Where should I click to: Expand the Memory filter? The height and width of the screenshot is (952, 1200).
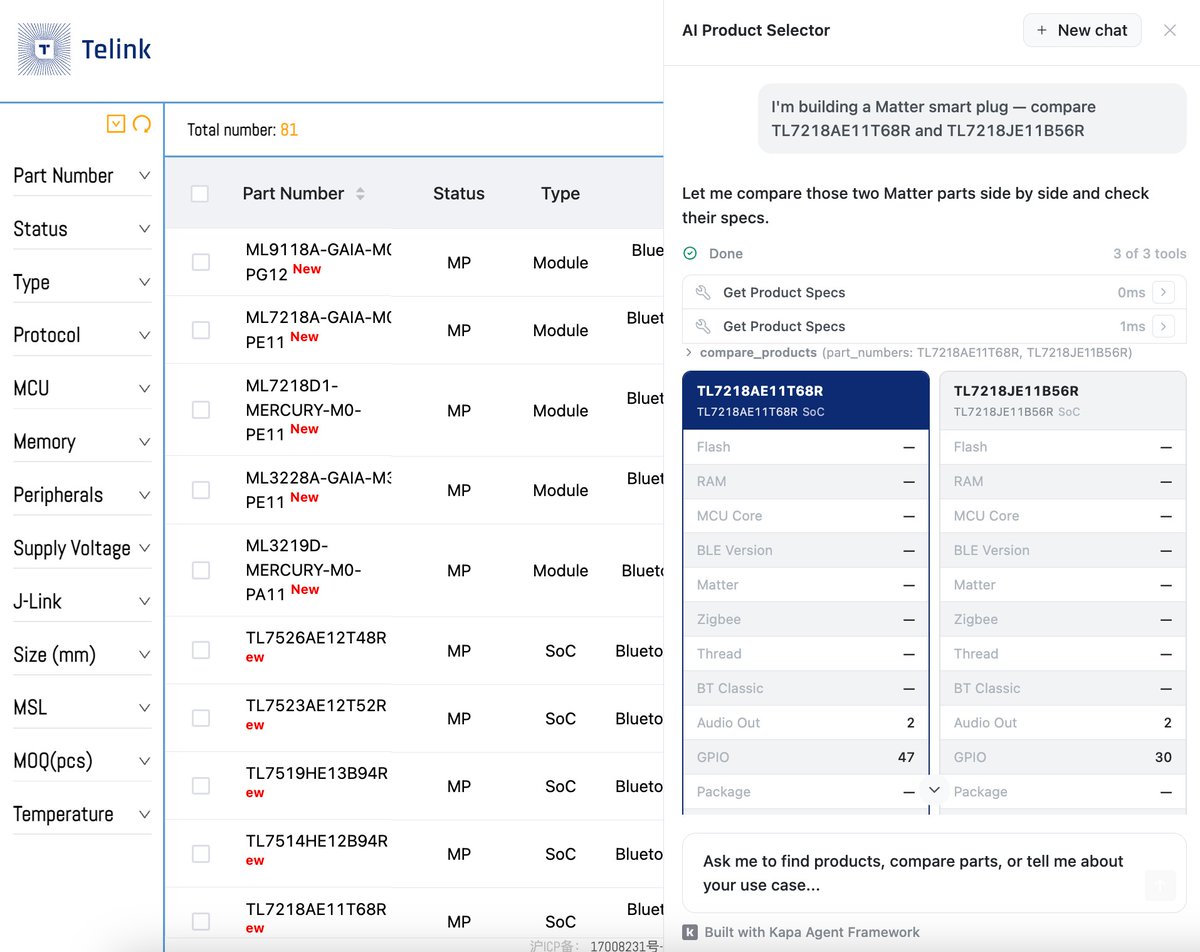click(x=82, y=442)
